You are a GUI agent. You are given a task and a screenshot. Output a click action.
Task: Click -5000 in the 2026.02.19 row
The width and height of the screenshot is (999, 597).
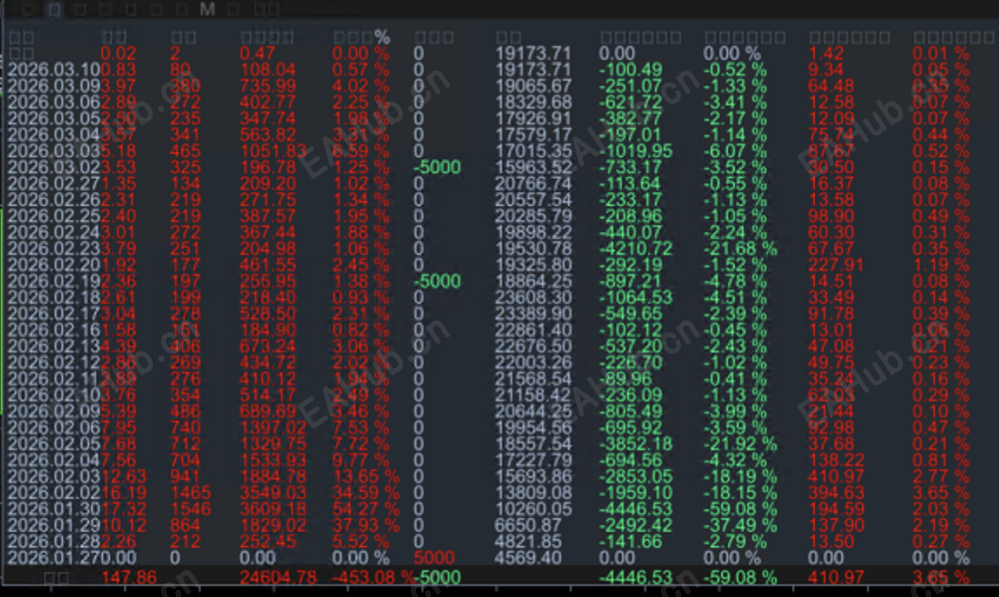click(x=437, y=281)
